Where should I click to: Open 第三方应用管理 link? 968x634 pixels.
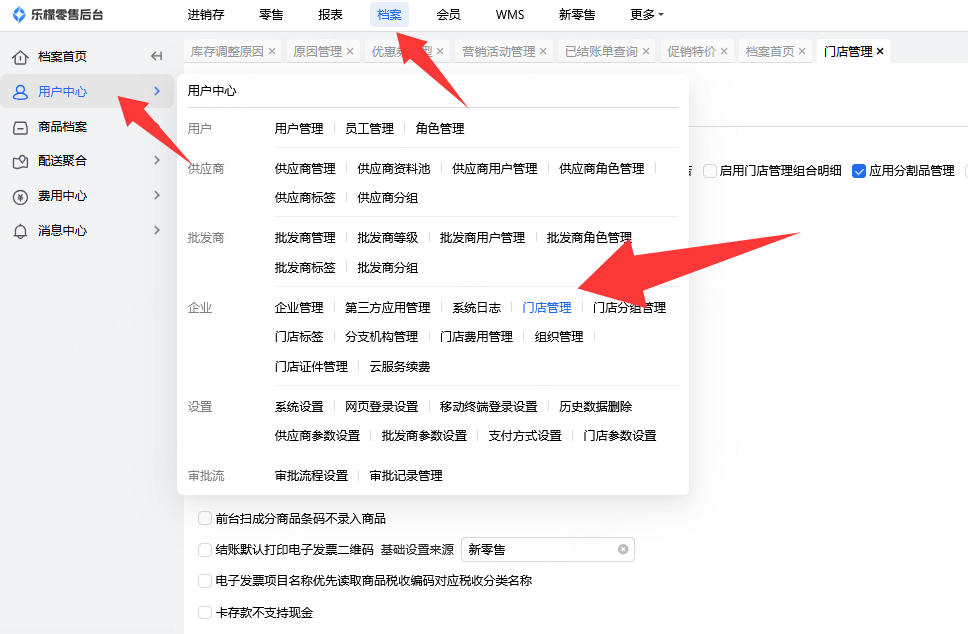[388, 307]
